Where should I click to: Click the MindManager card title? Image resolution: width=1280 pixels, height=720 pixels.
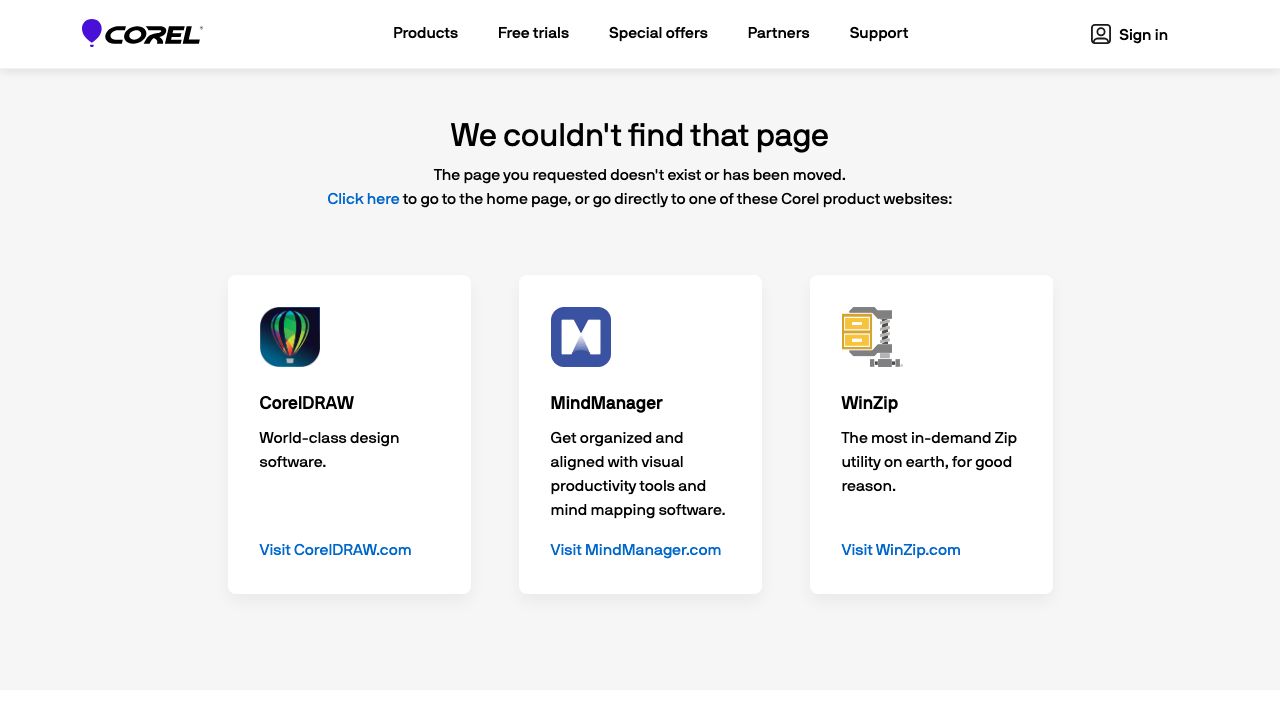pos(606,403)
